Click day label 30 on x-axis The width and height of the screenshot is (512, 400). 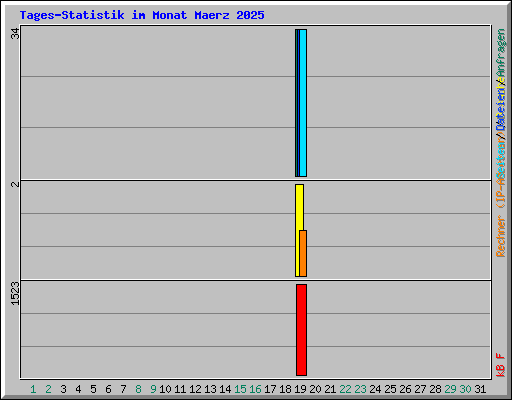[465, 389]
